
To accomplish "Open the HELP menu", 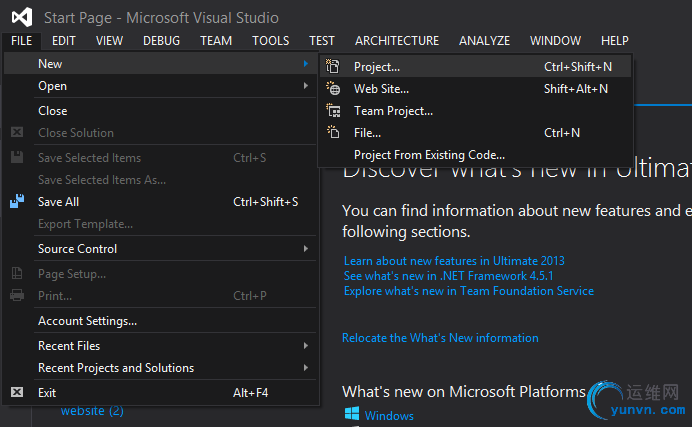I will [x=614, y=41].
